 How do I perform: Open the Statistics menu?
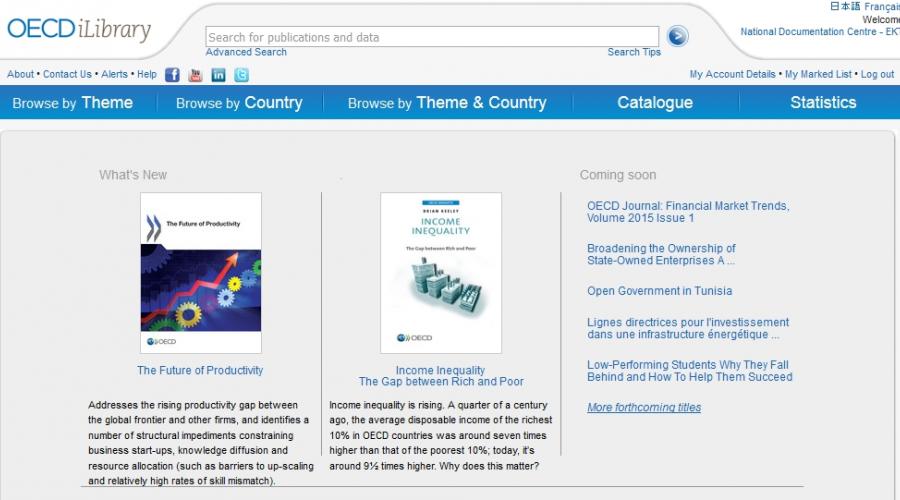(x=823, y=103)
